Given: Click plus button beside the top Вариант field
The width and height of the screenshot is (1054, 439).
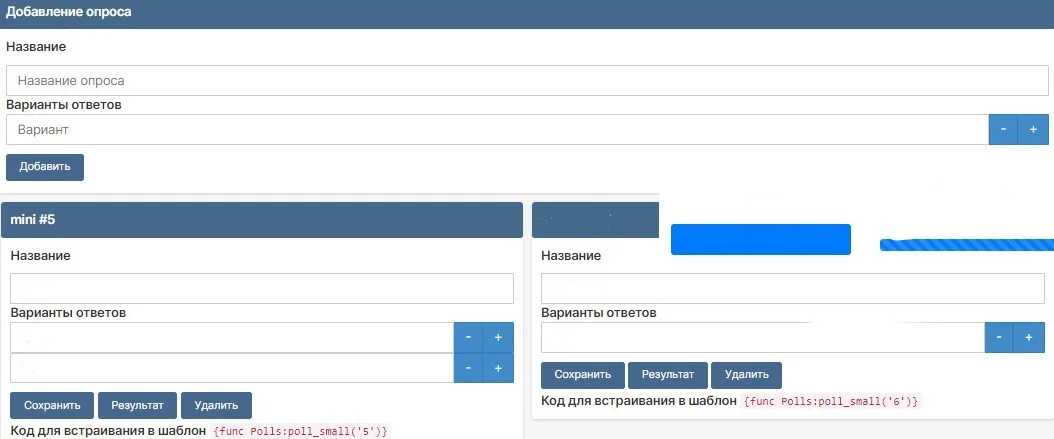Looking at the screenshot, I should tap(1032, 130).
